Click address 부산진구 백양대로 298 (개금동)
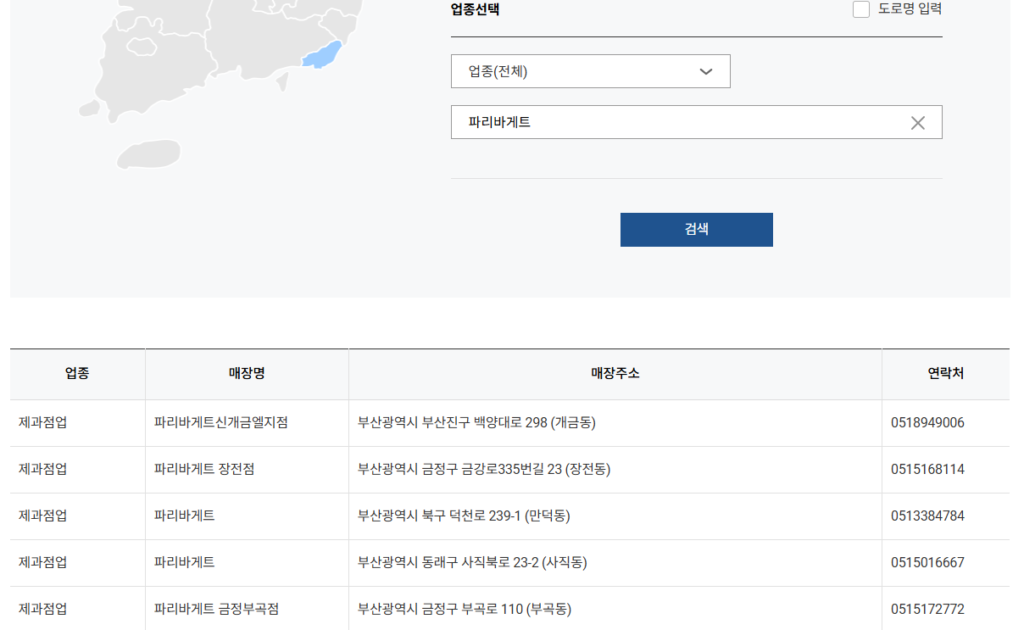This screenshot has width=1024, height=630. point(476,422)
